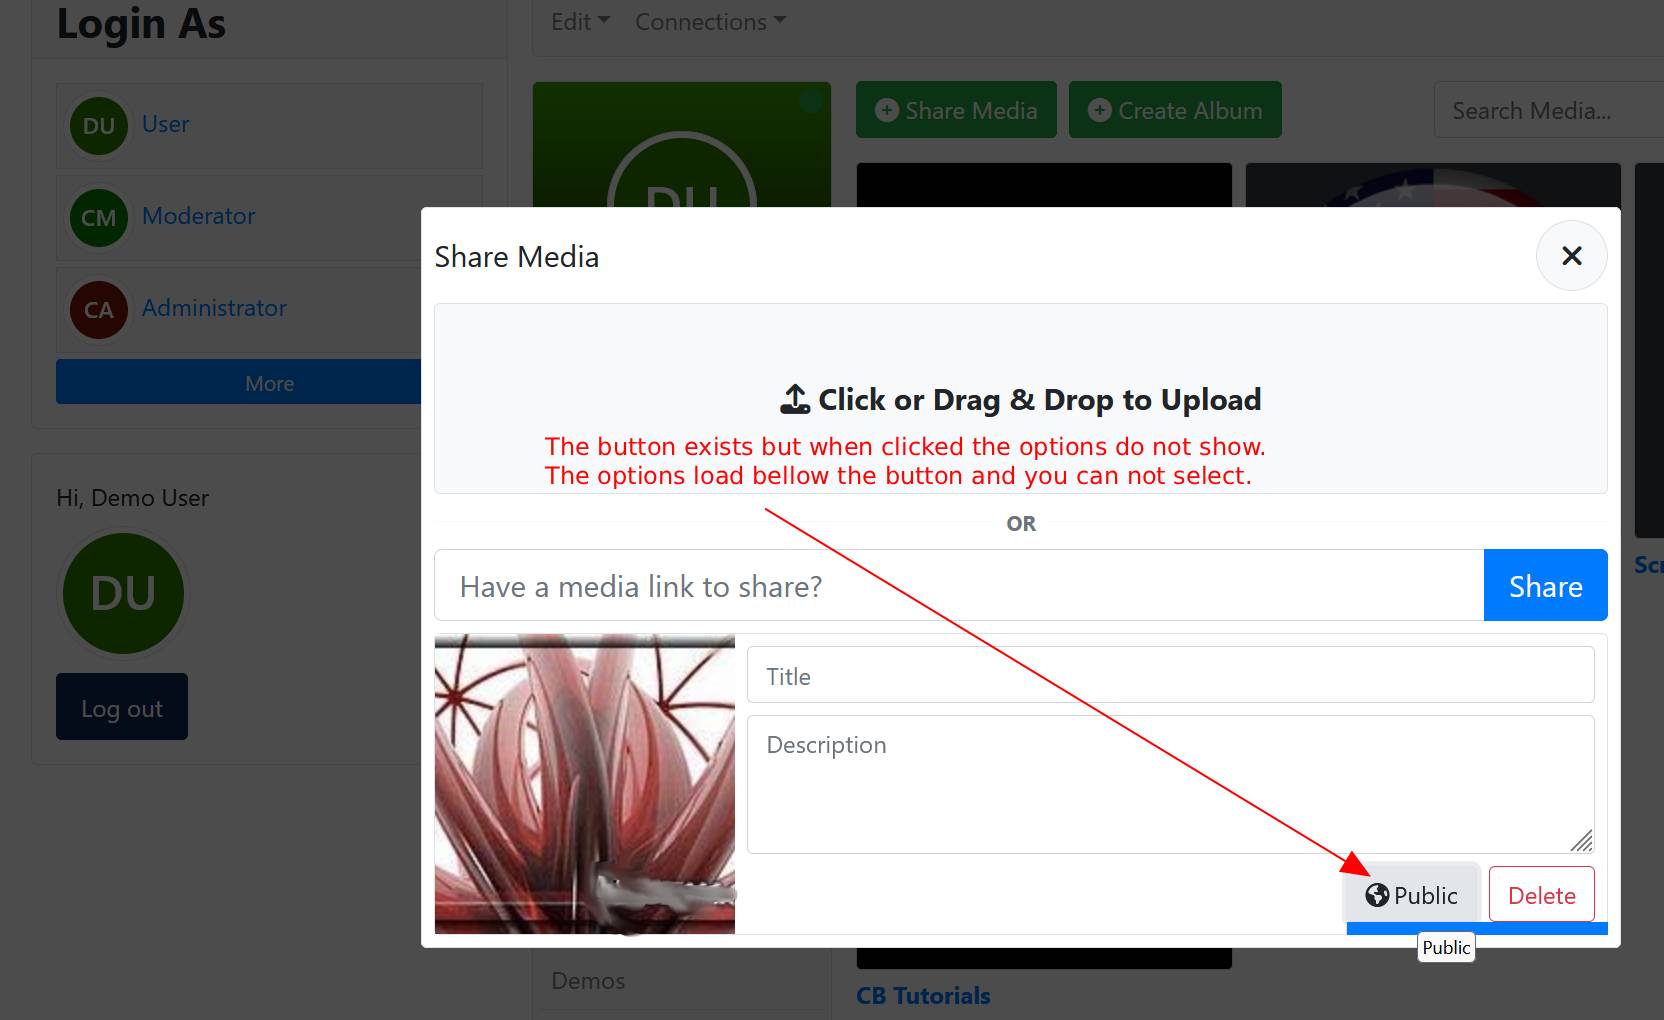Click the DU avatar next to User
Screen dimensions: 1664x1020
point(98,126)
